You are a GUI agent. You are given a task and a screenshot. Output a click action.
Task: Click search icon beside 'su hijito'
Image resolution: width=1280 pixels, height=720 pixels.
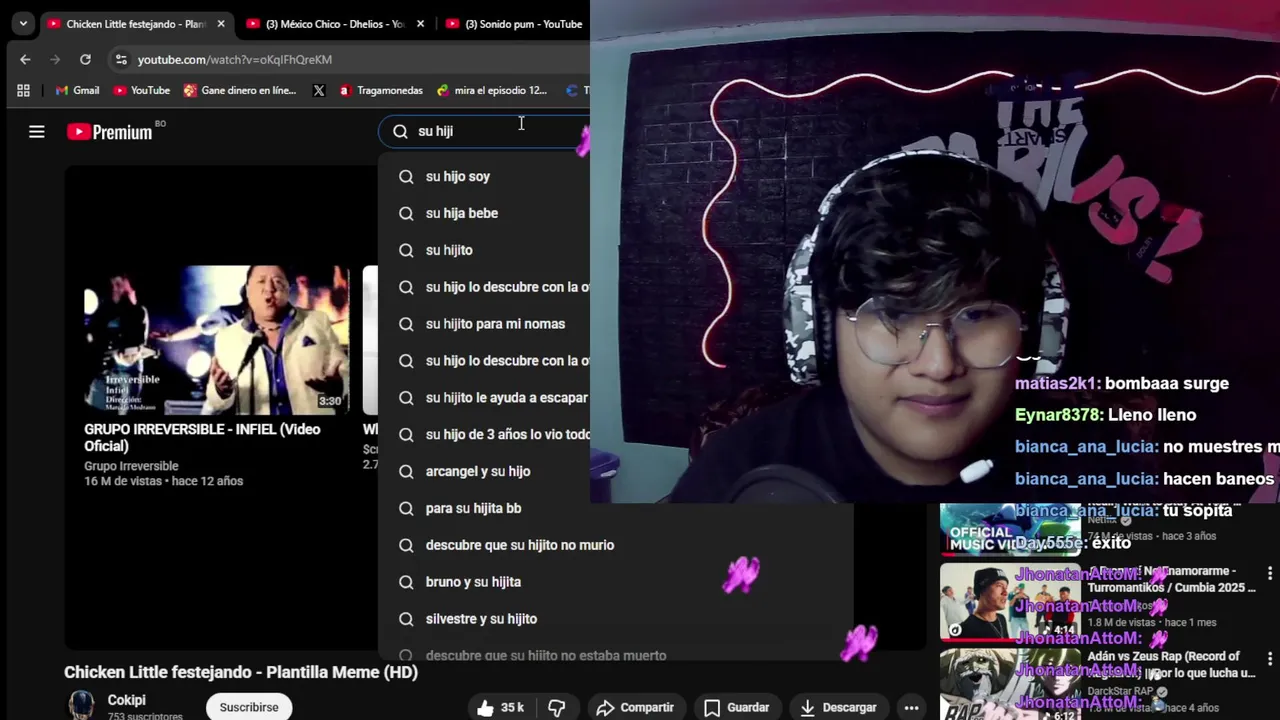click(x=406, y=250)
